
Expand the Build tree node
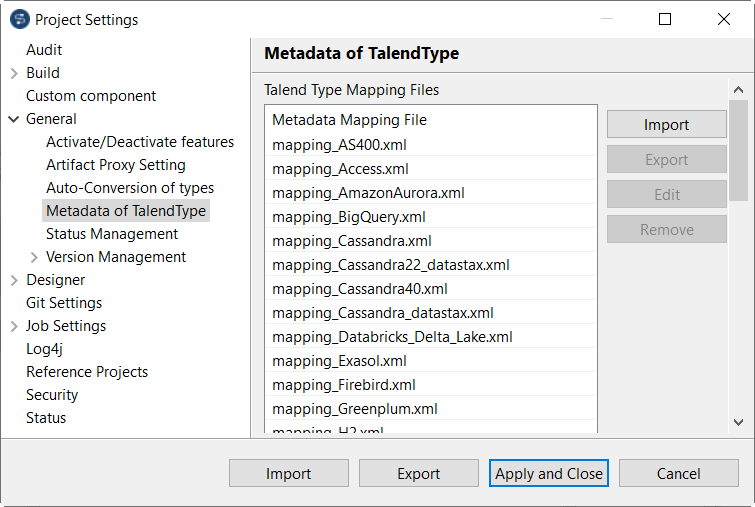coord(14,73)
